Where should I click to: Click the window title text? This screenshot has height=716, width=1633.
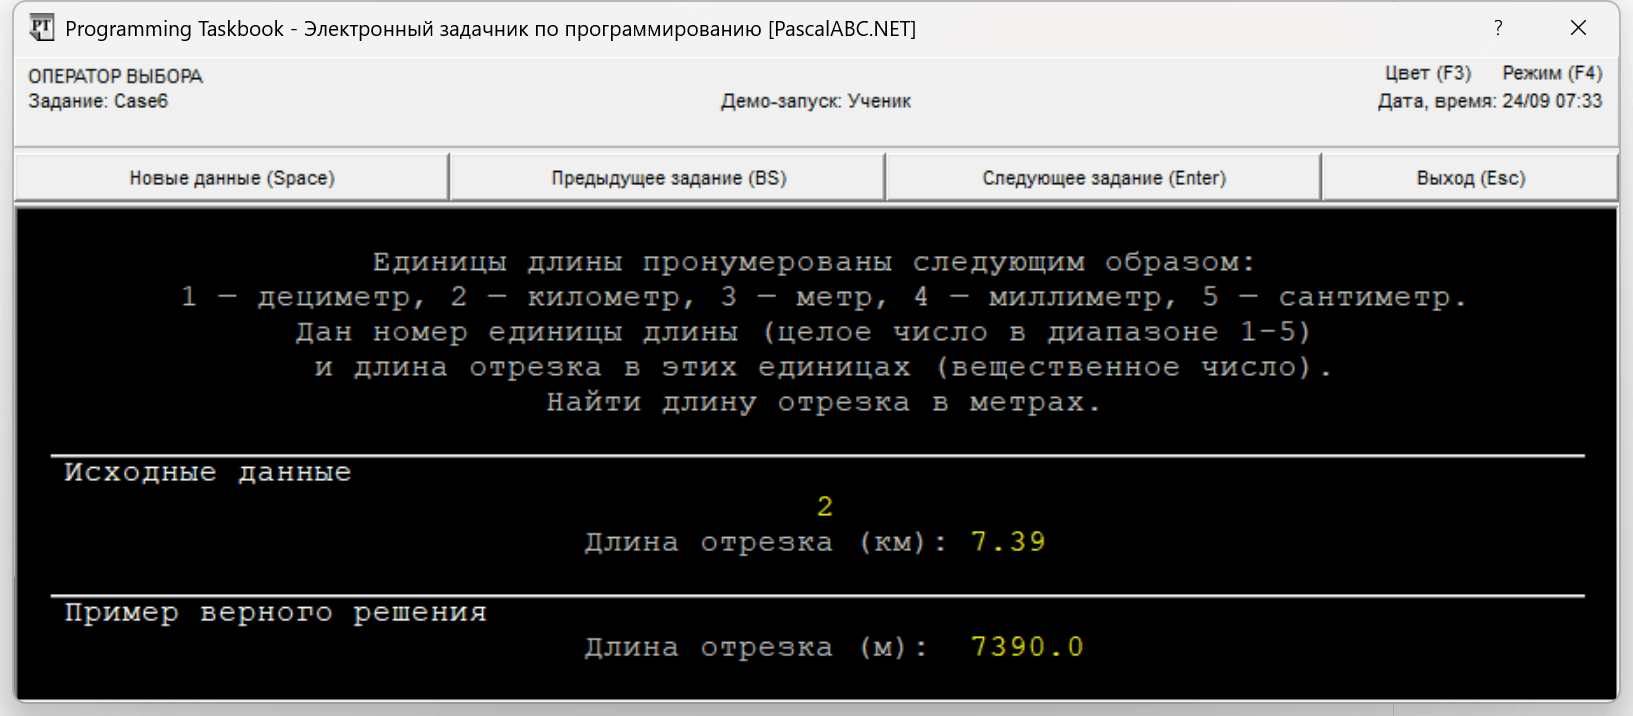(490, 29)
